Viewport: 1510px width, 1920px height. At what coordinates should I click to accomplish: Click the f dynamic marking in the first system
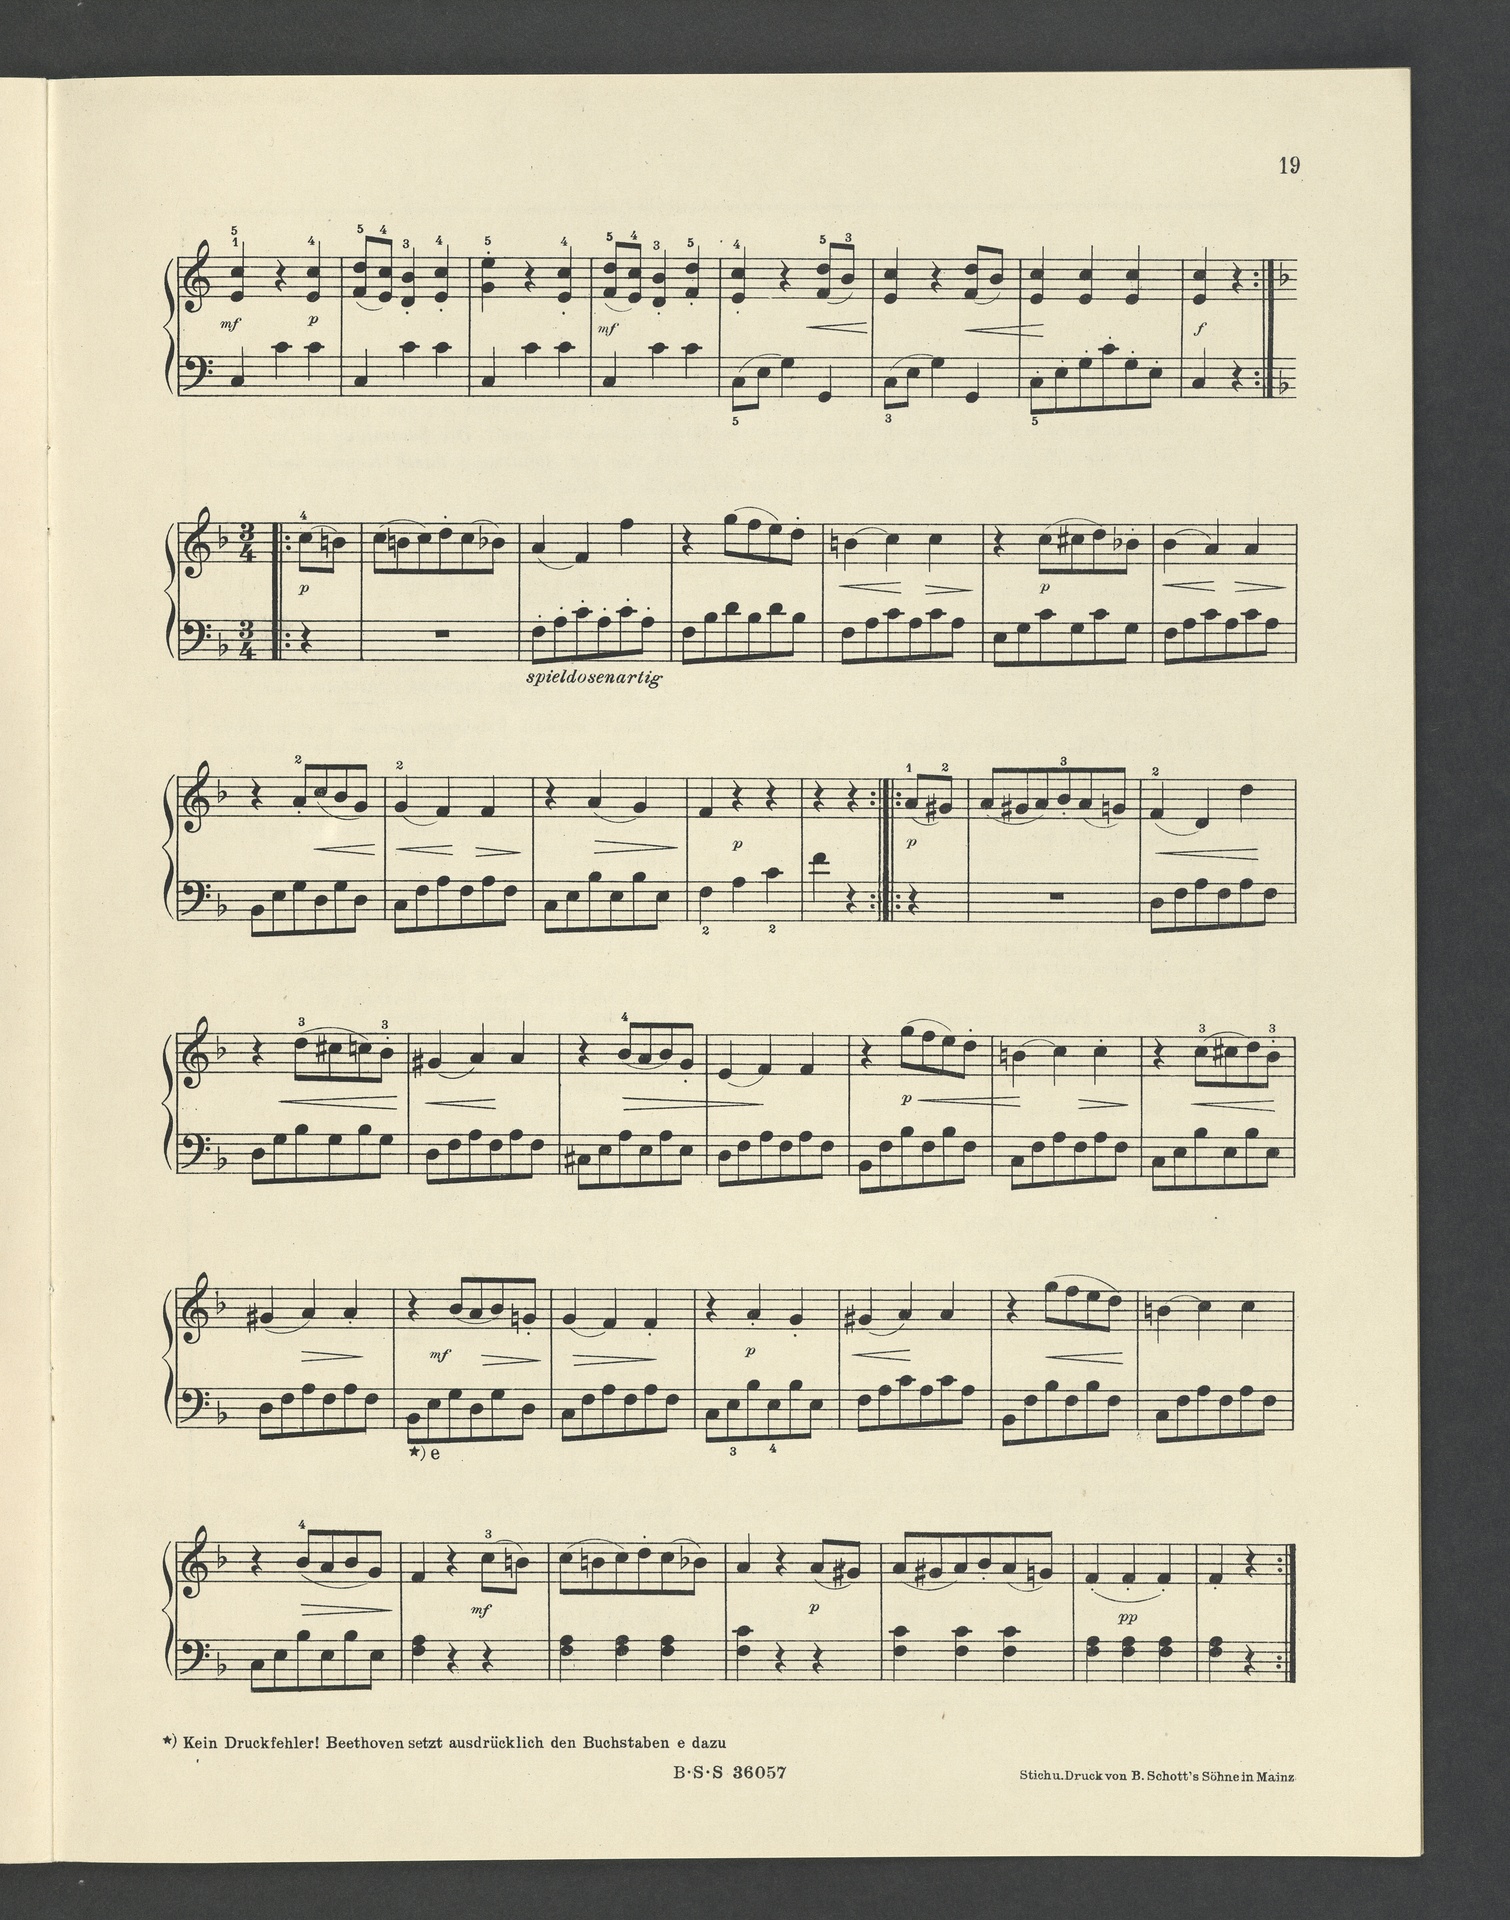coord(1197,328)
